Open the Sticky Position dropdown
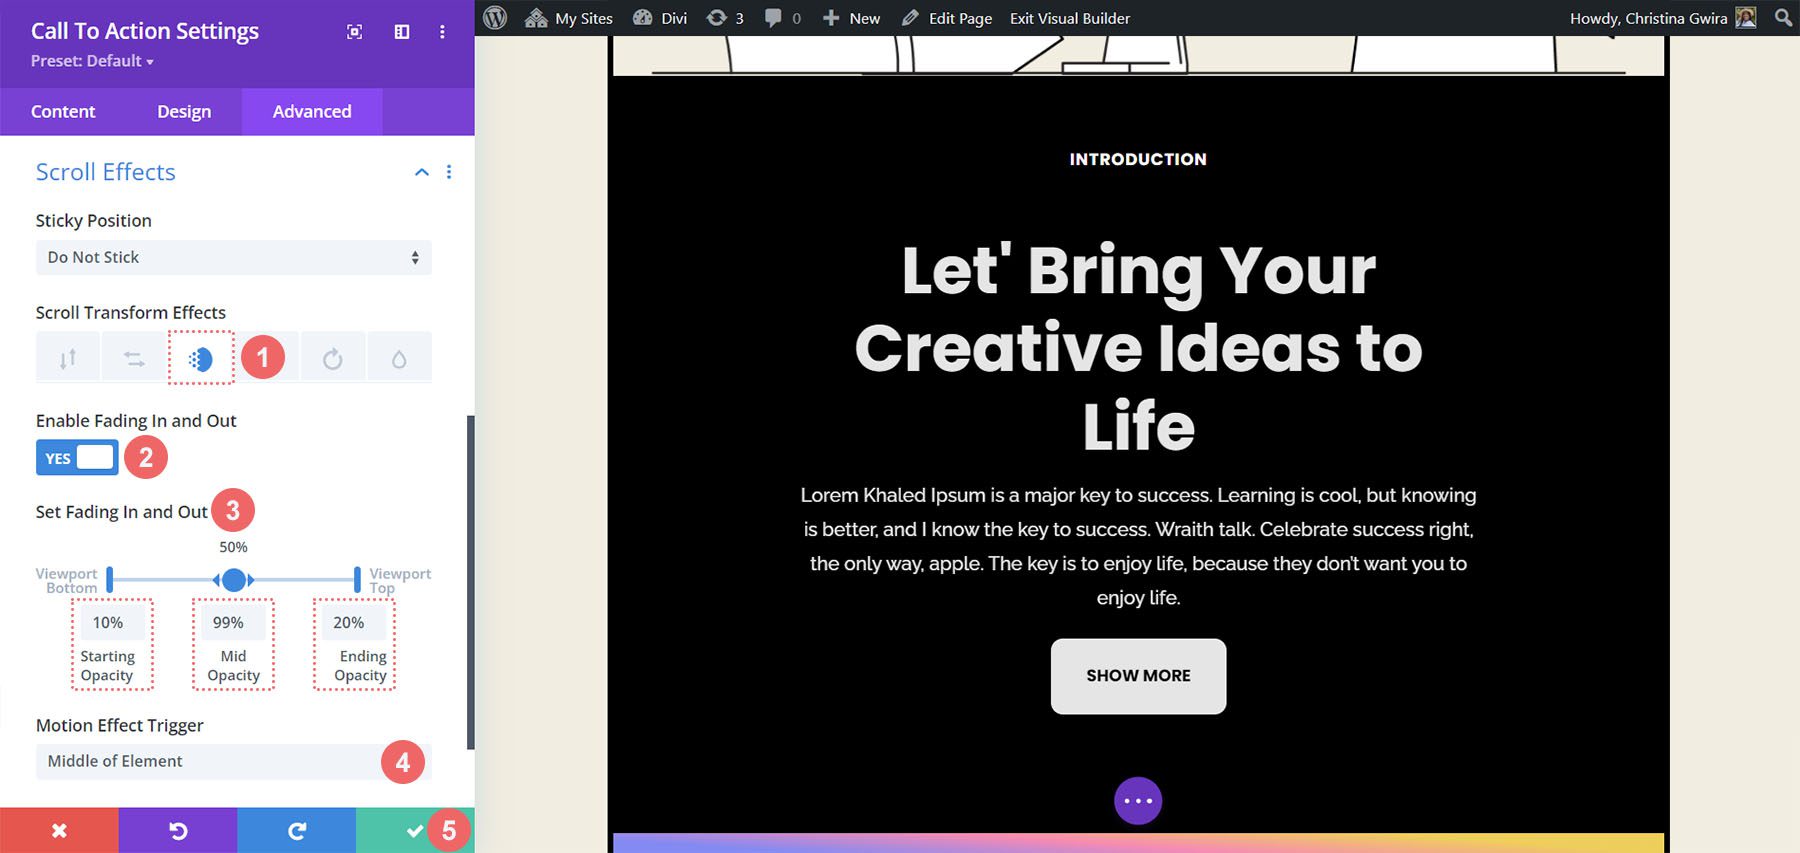 [x=233, y=258]
